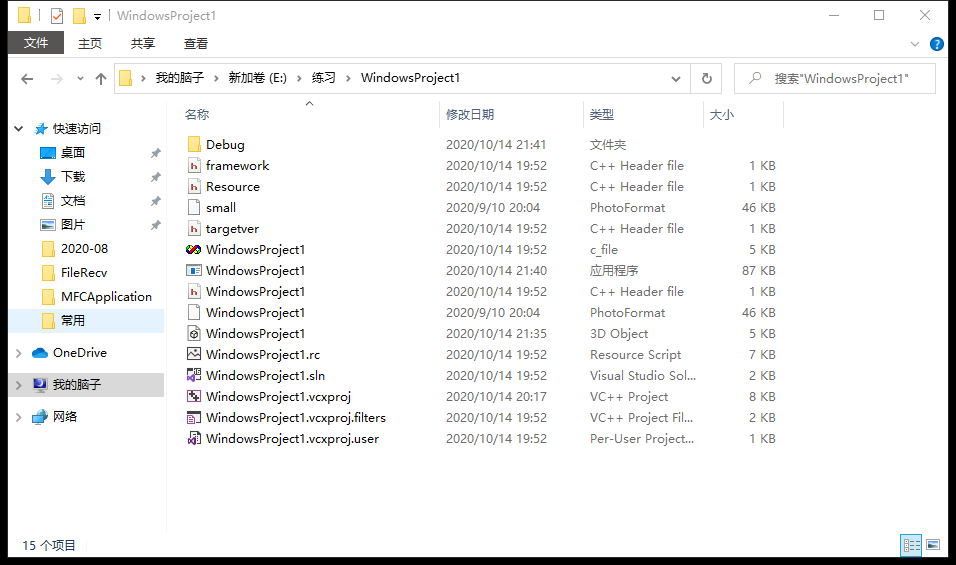The image size is (956, 565).
Task: Open the MFCApplication folder in sidebar
Action: tap(106, 297)
